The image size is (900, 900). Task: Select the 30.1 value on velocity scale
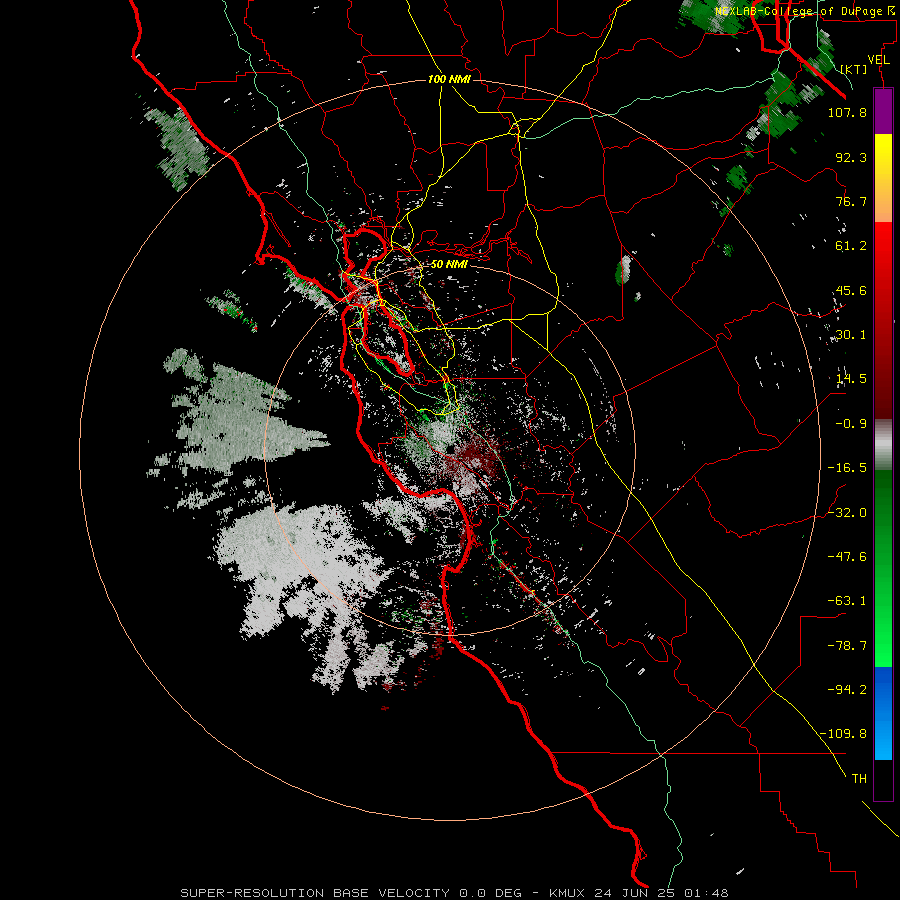click(851, 335)
